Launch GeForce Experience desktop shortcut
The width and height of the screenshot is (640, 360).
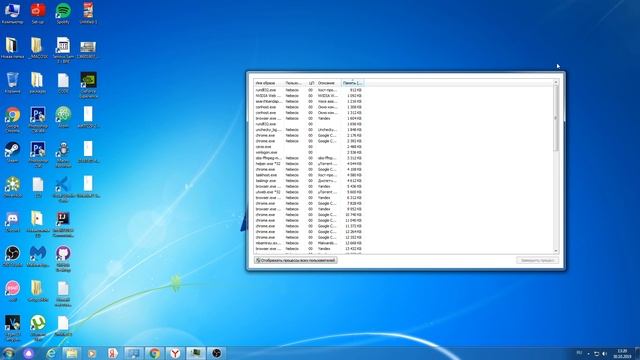click(x=88, y=84)
